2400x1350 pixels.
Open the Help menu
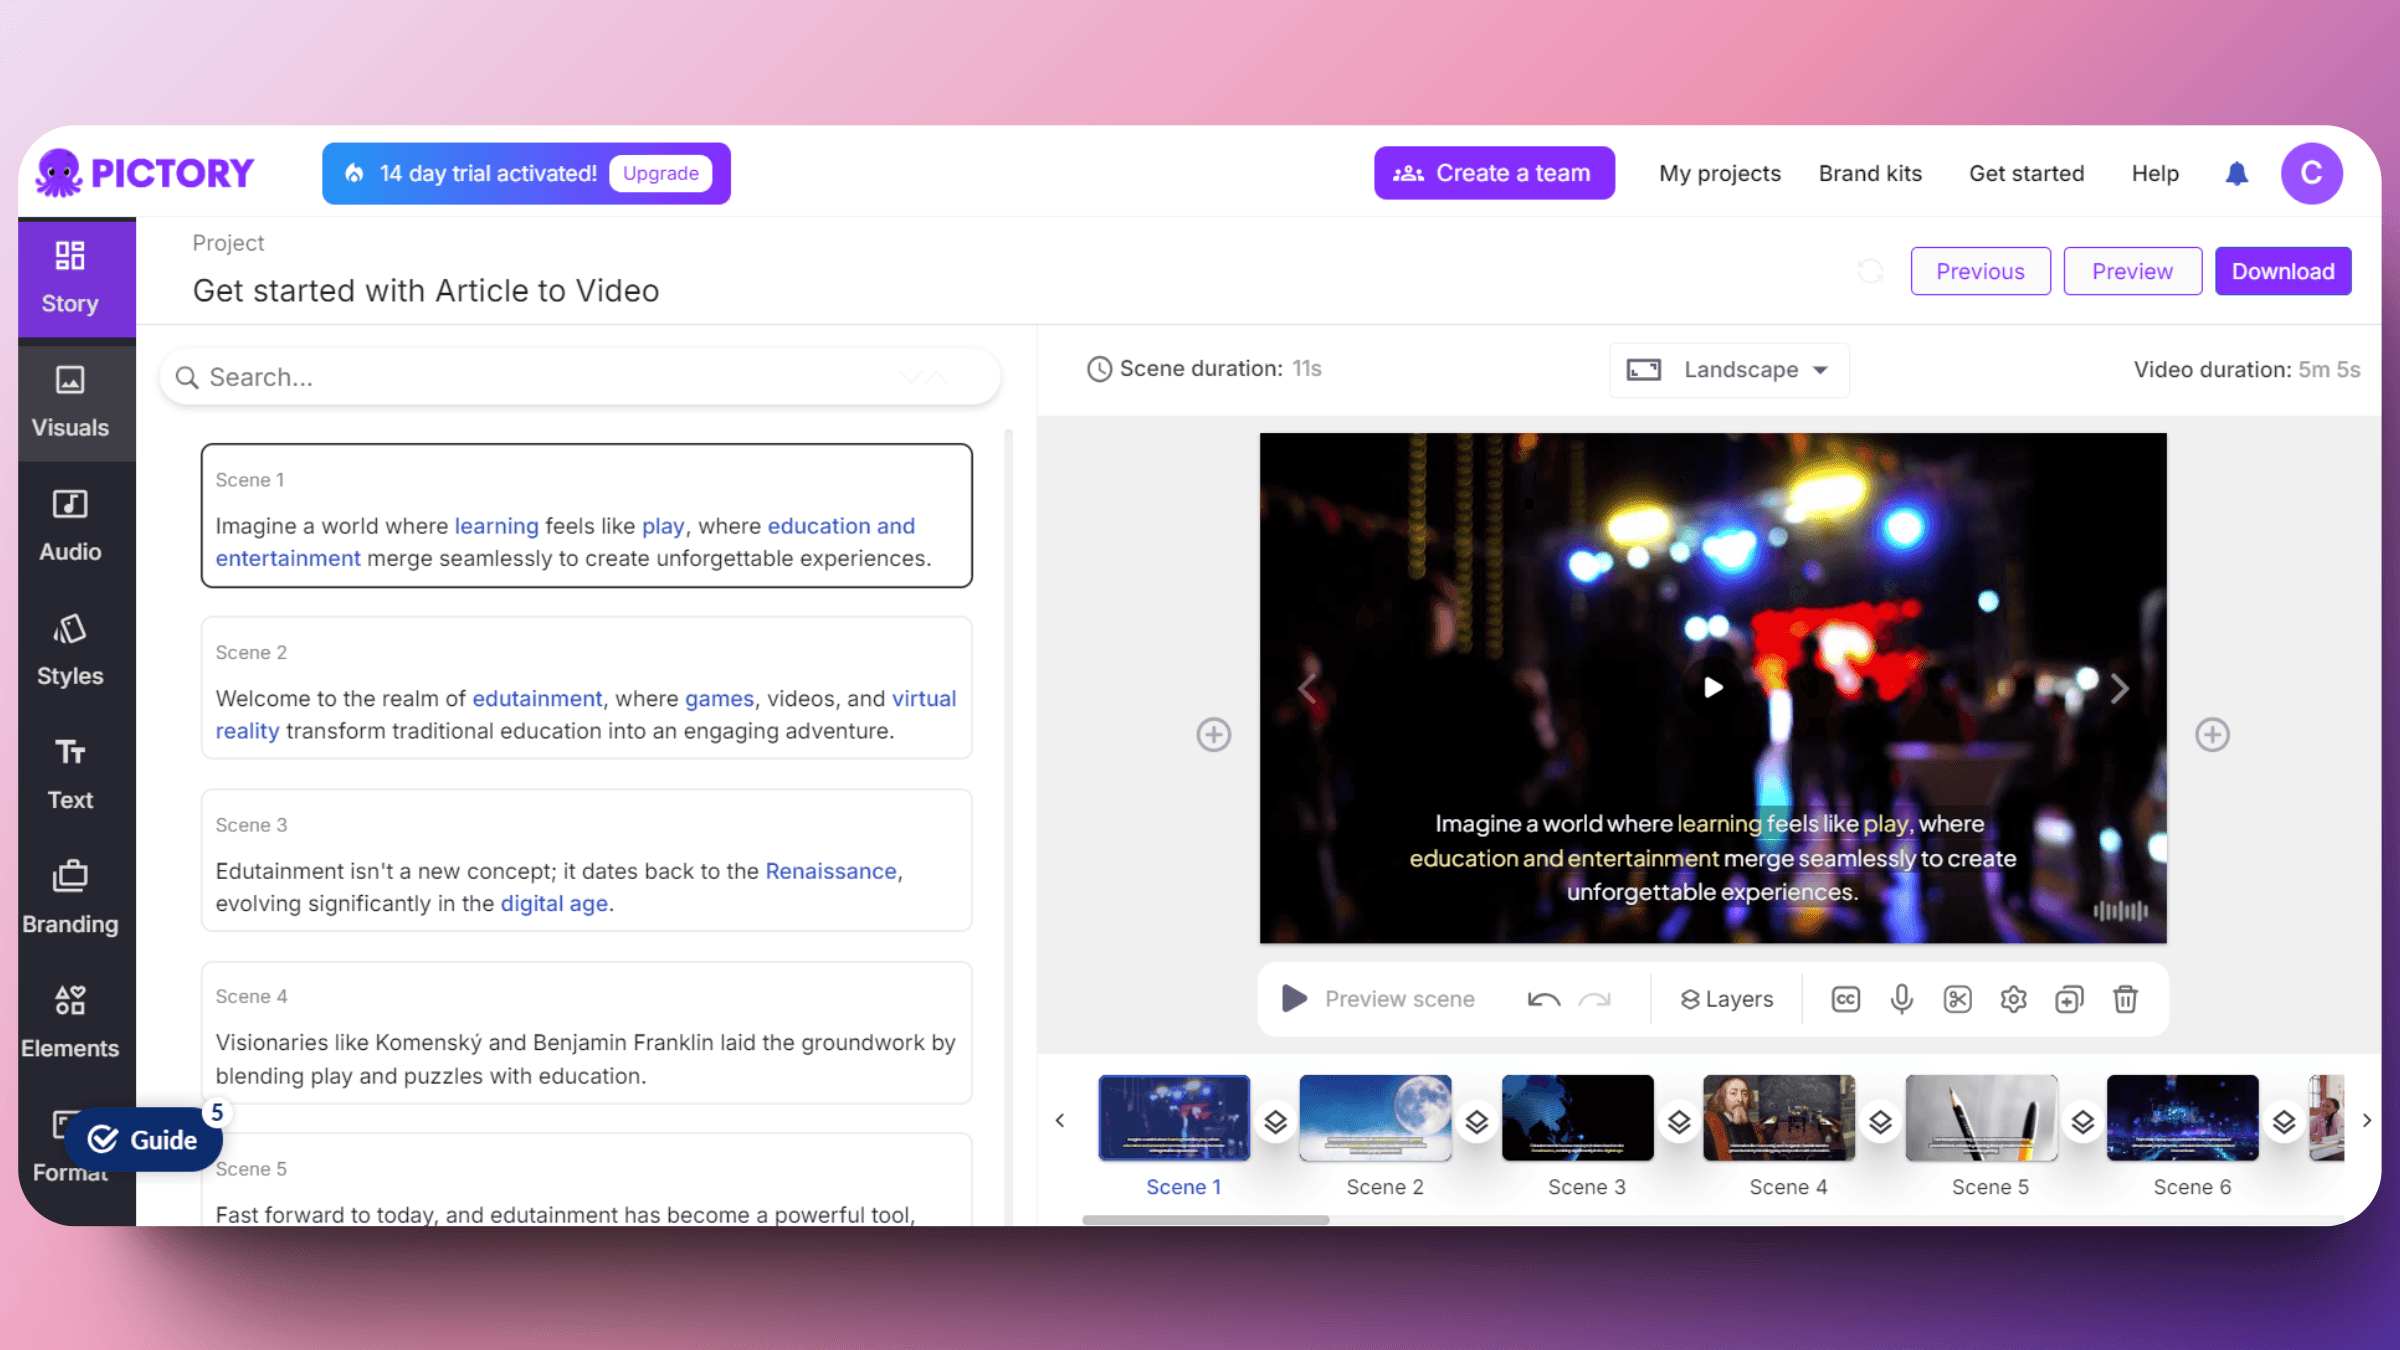pyautogui.click(x=2154, y=173)
